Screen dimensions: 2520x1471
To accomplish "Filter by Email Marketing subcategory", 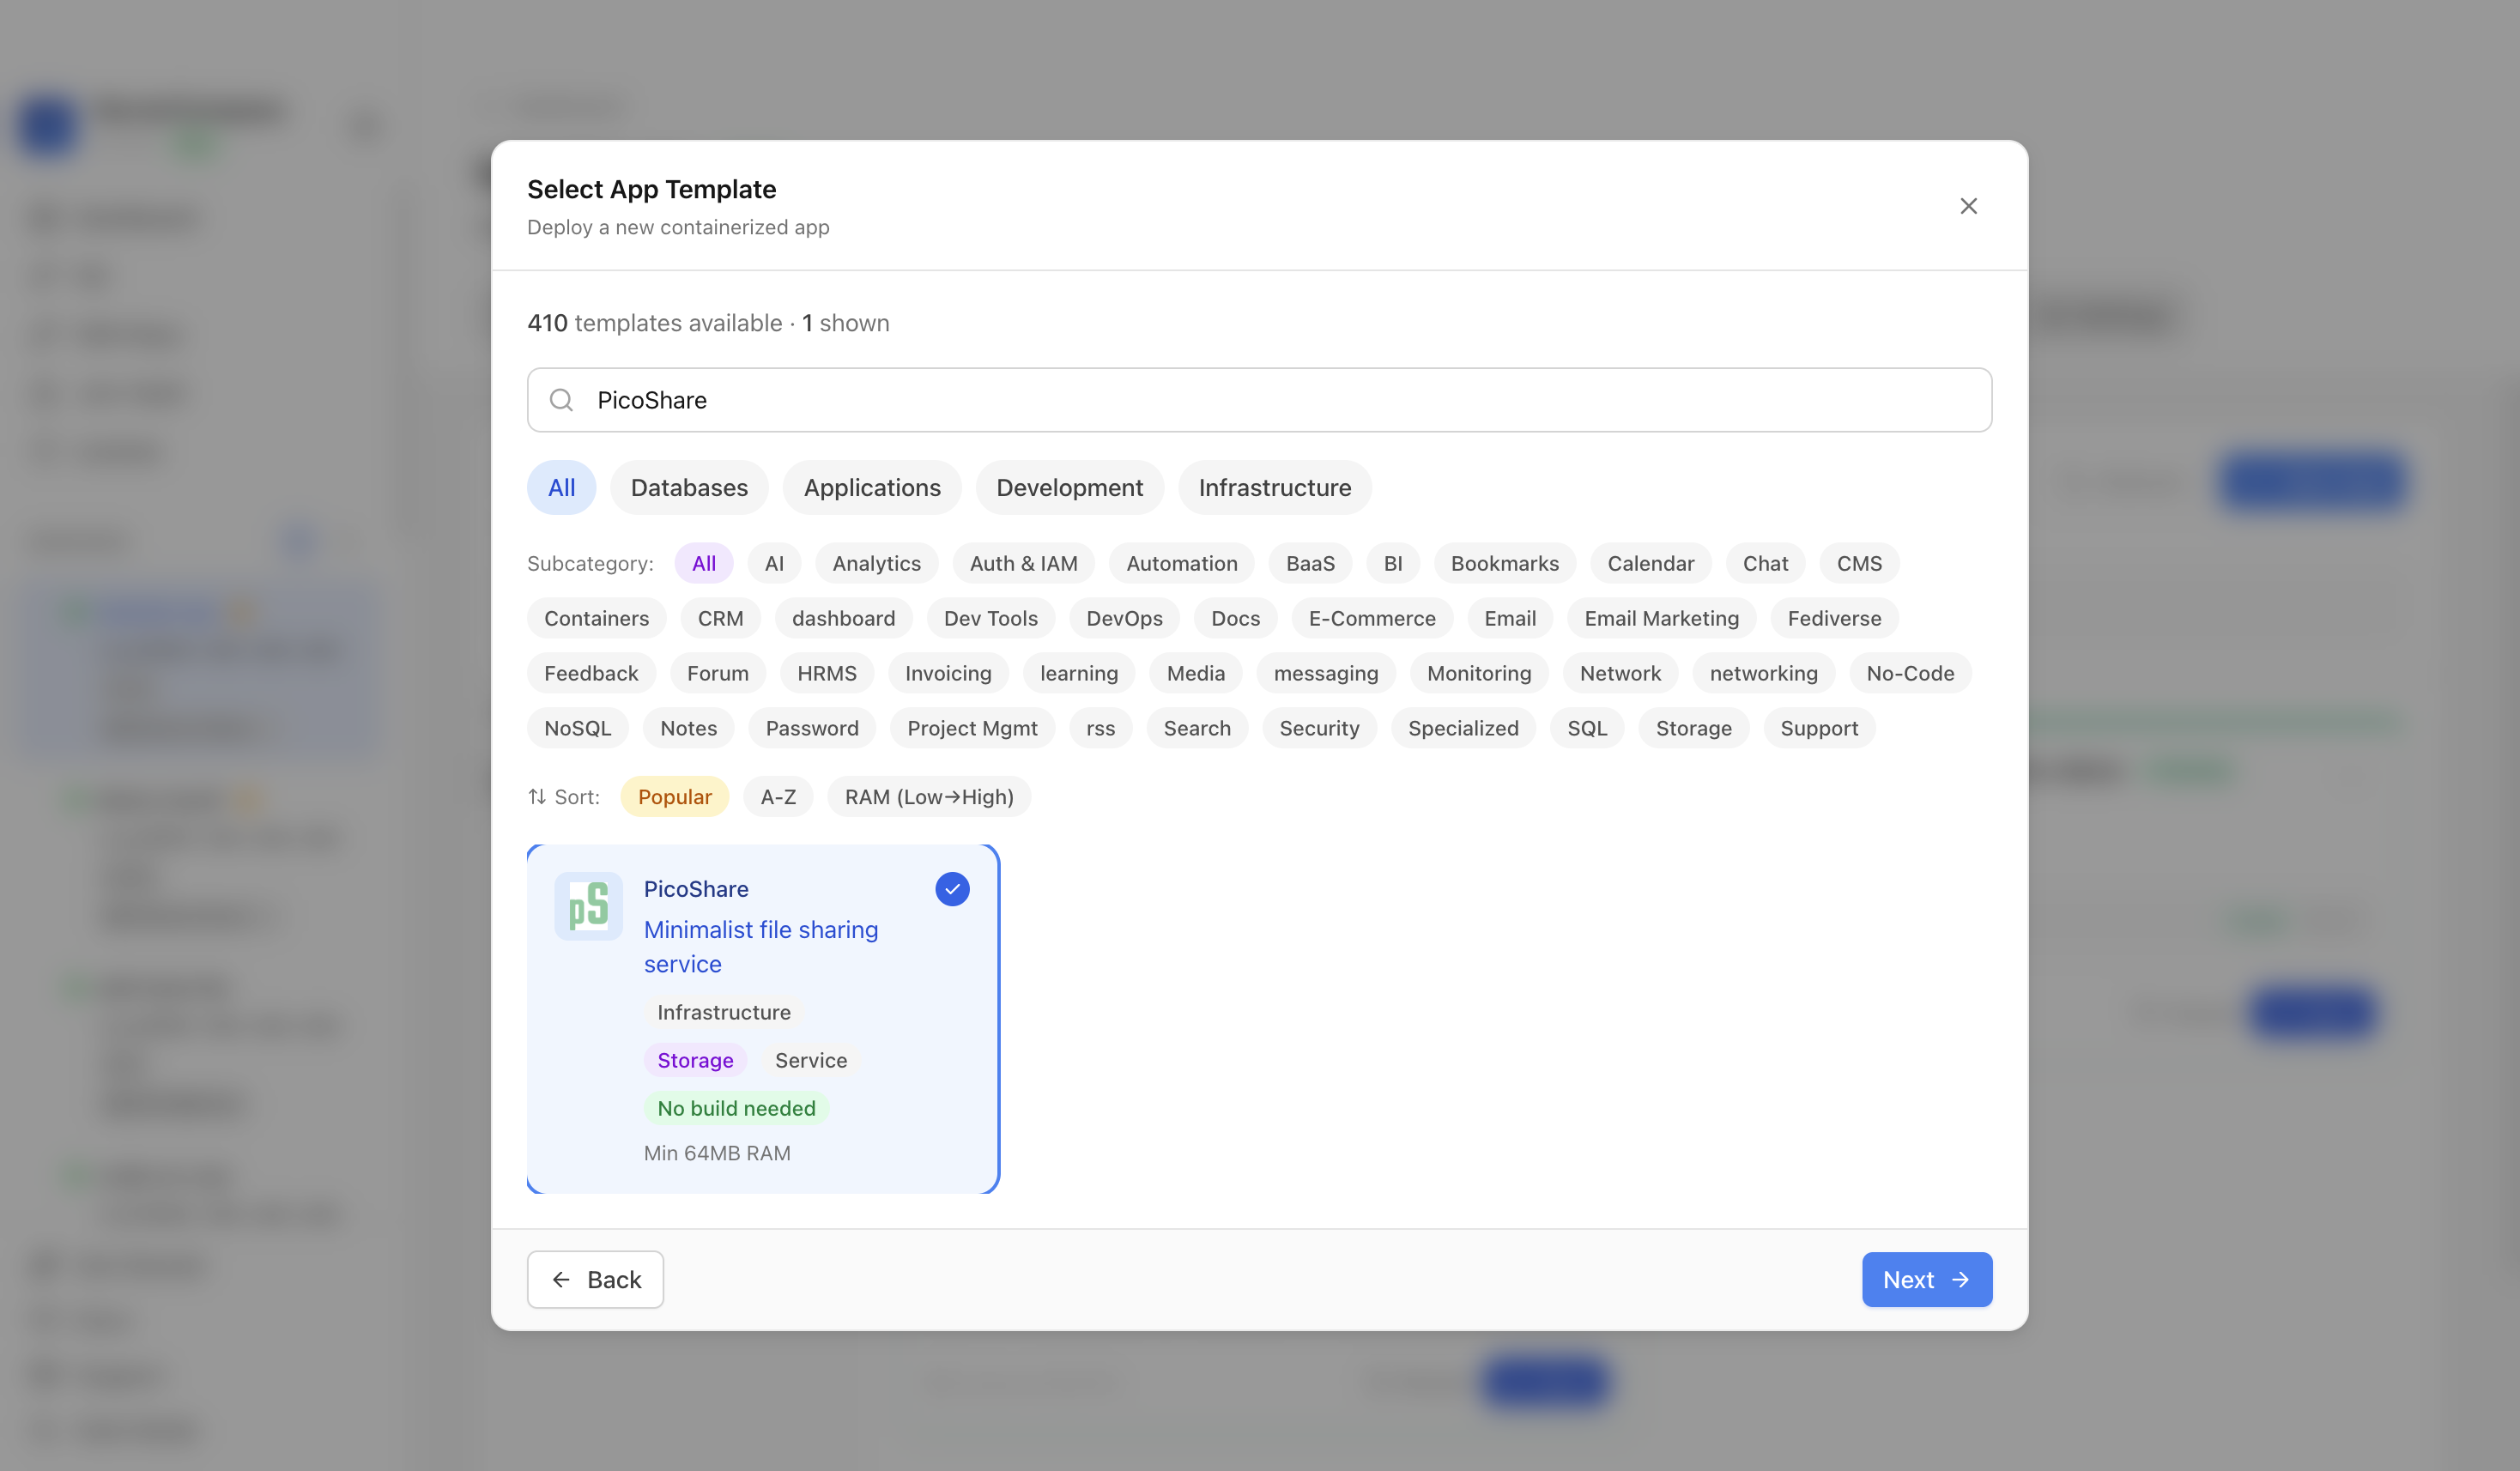I will 1661,618.
